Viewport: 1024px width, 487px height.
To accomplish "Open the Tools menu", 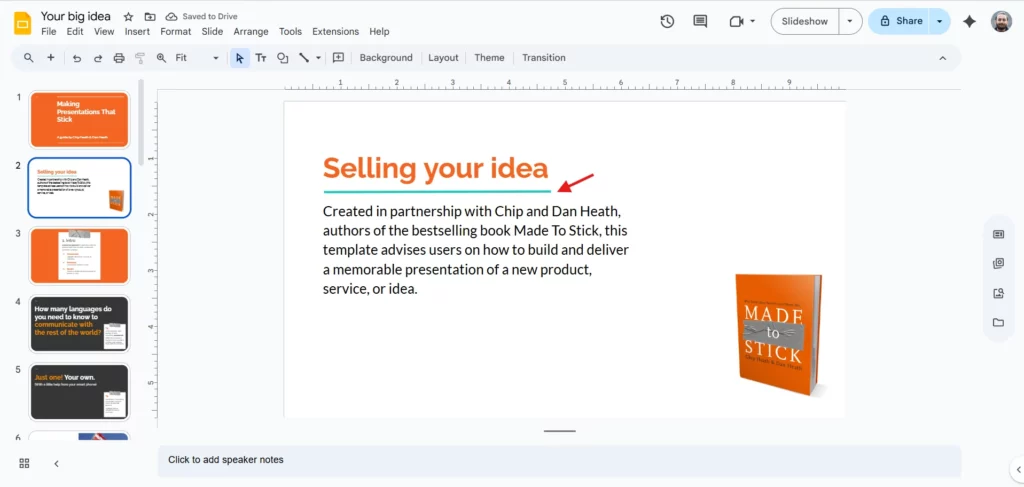I will (x=291, y=31).
